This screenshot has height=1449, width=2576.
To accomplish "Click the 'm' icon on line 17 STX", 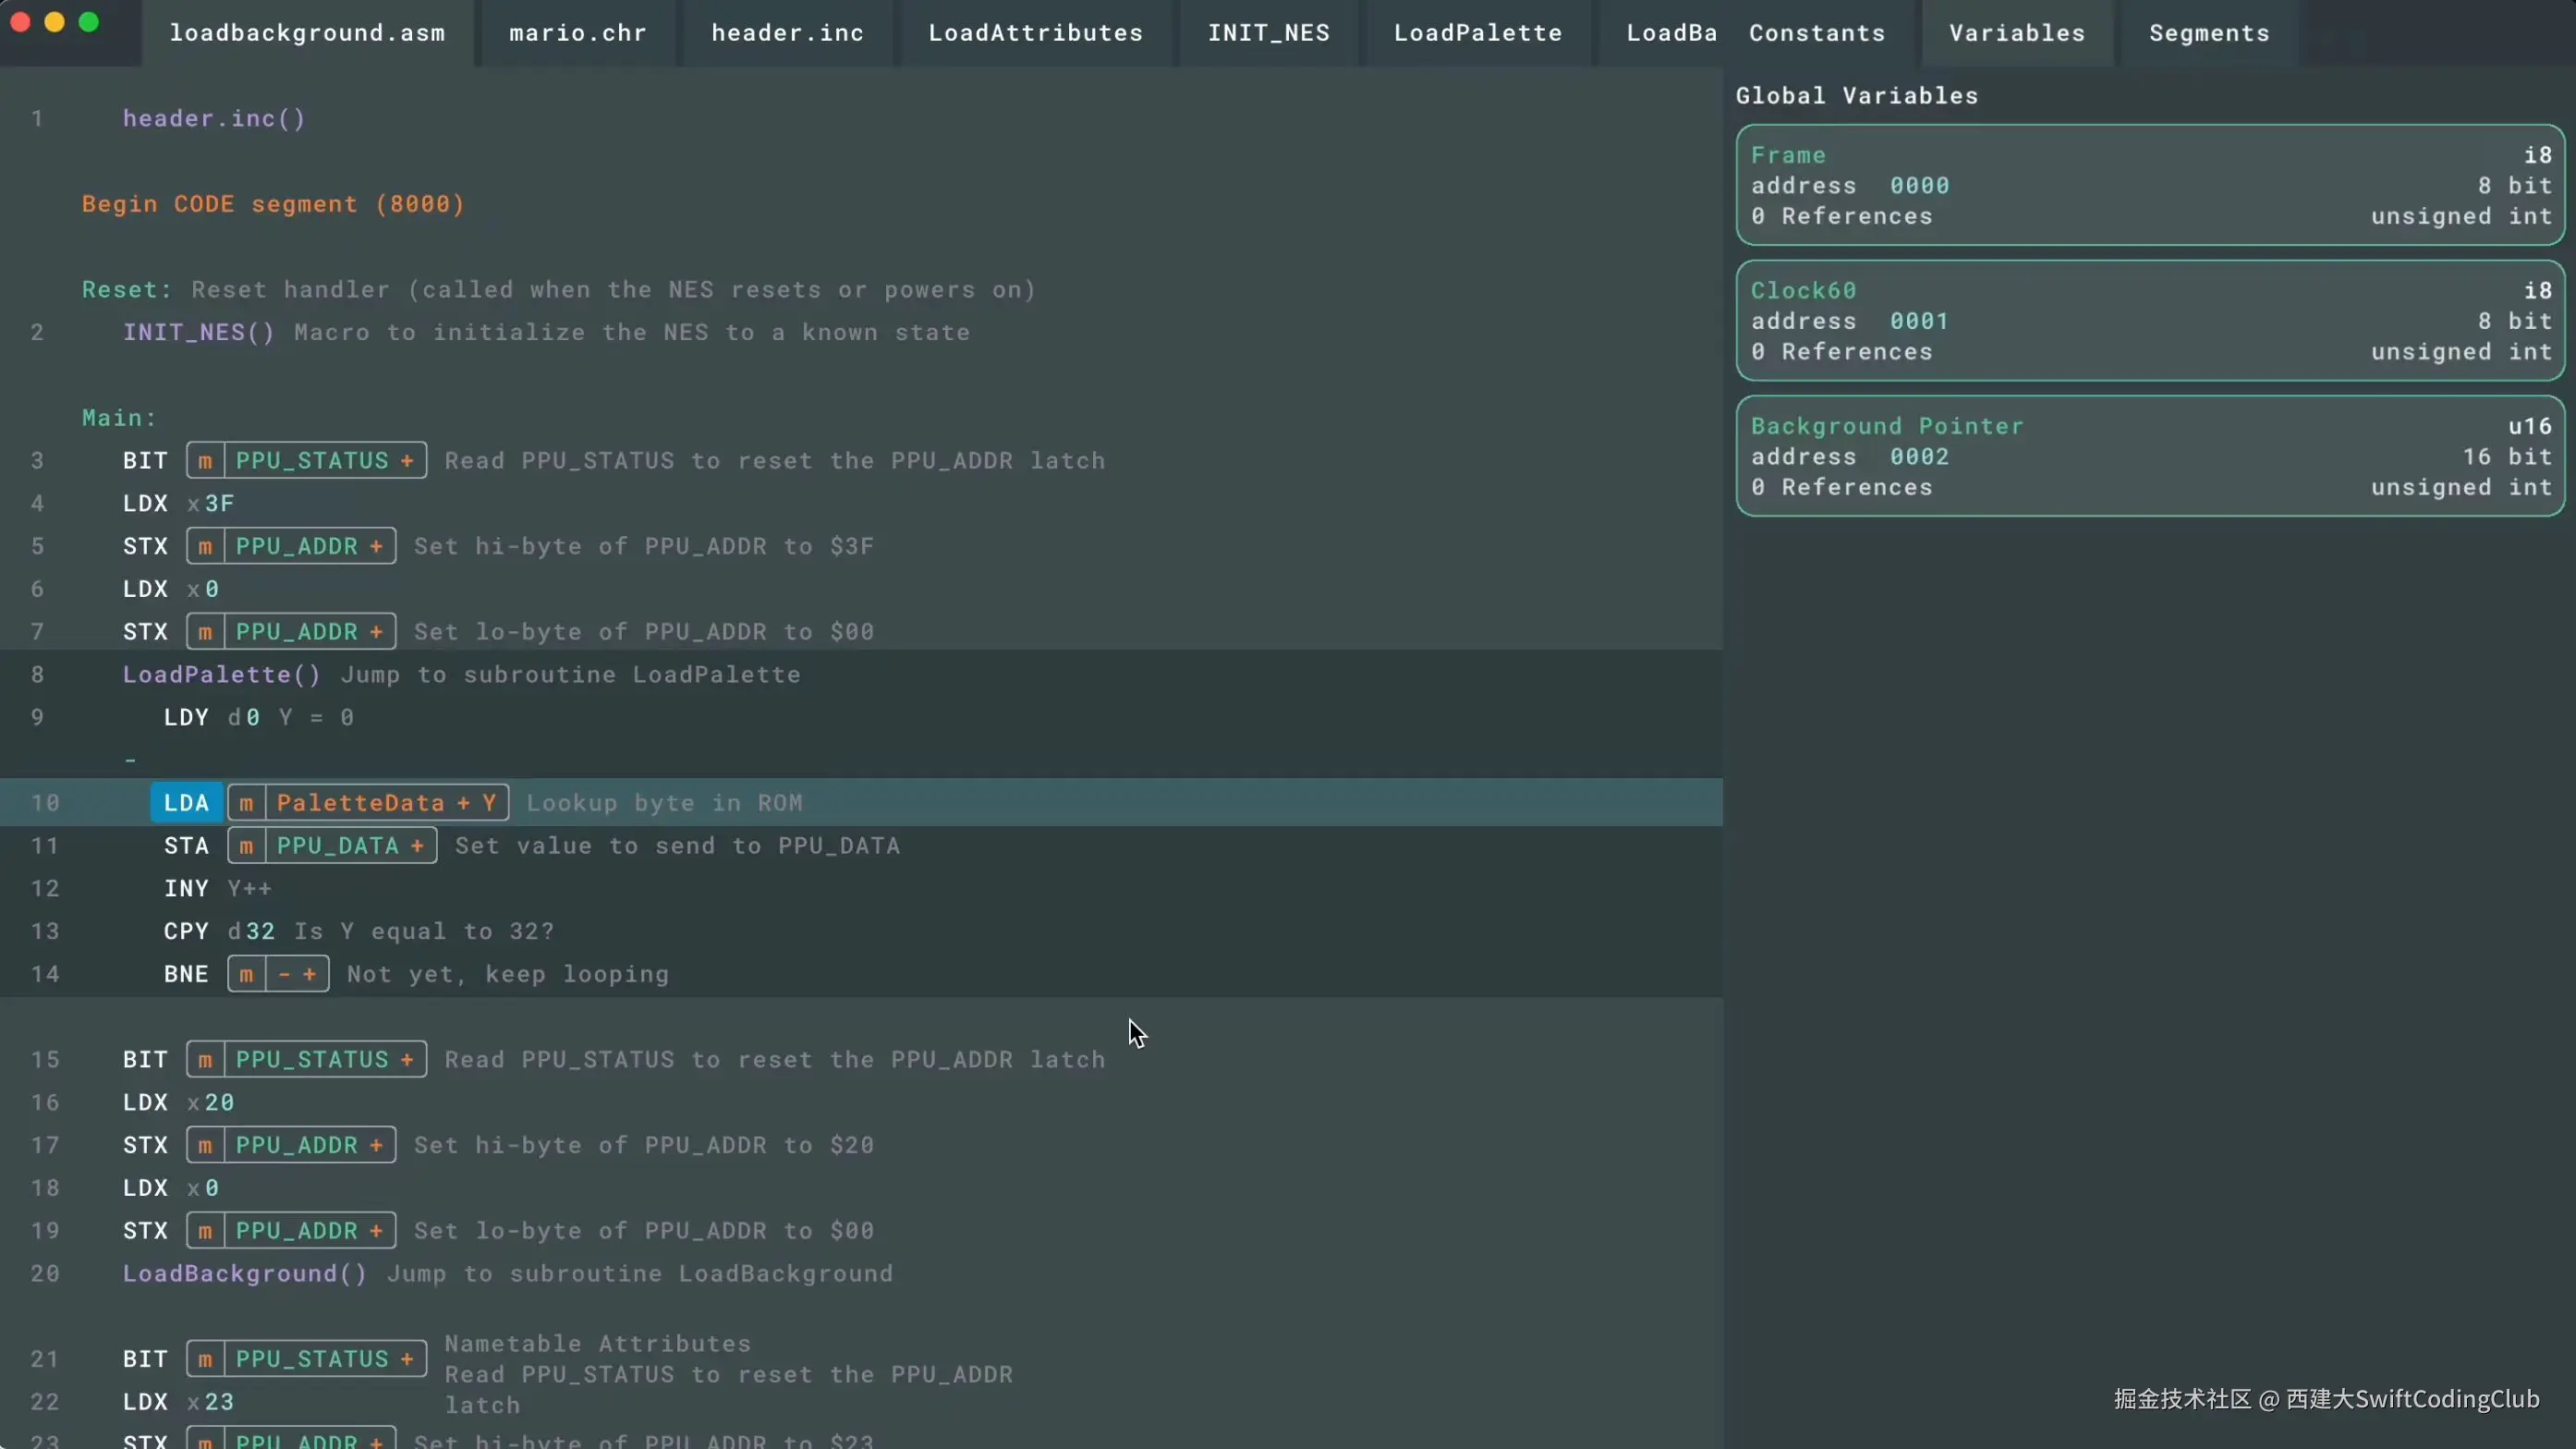I will [205, 1145].
